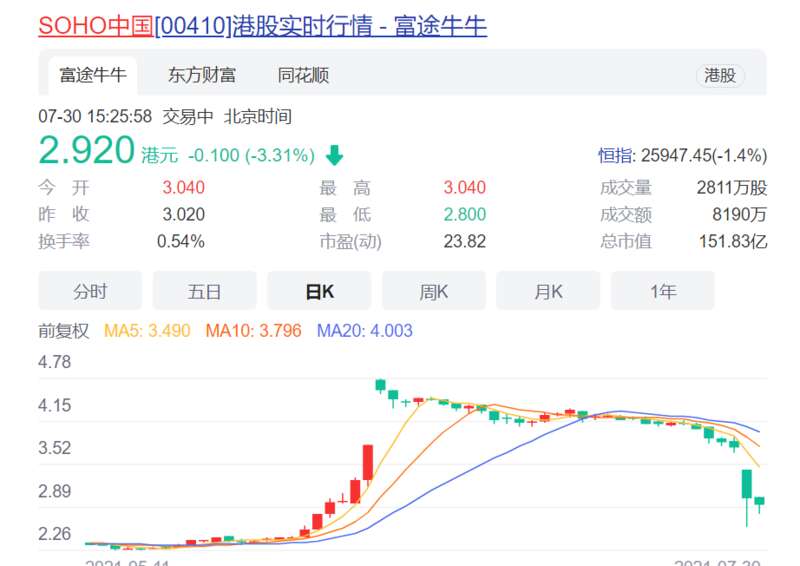Open the SOHO中国 港股实时行情 title link

pyautogui.click(x=262, y=26)
